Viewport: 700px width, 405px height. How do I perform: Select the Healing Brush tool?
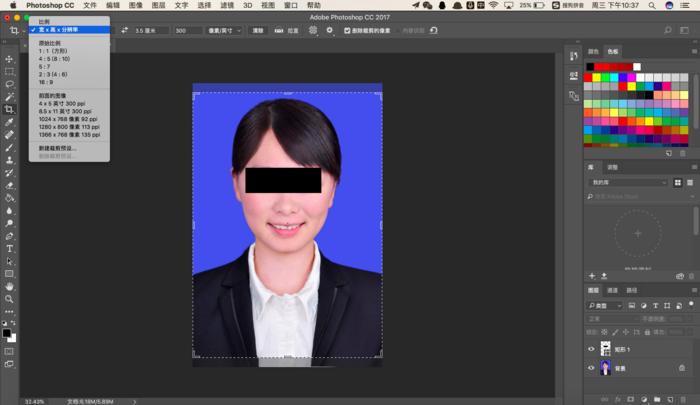pyautogui.click(x=9, y=134)
